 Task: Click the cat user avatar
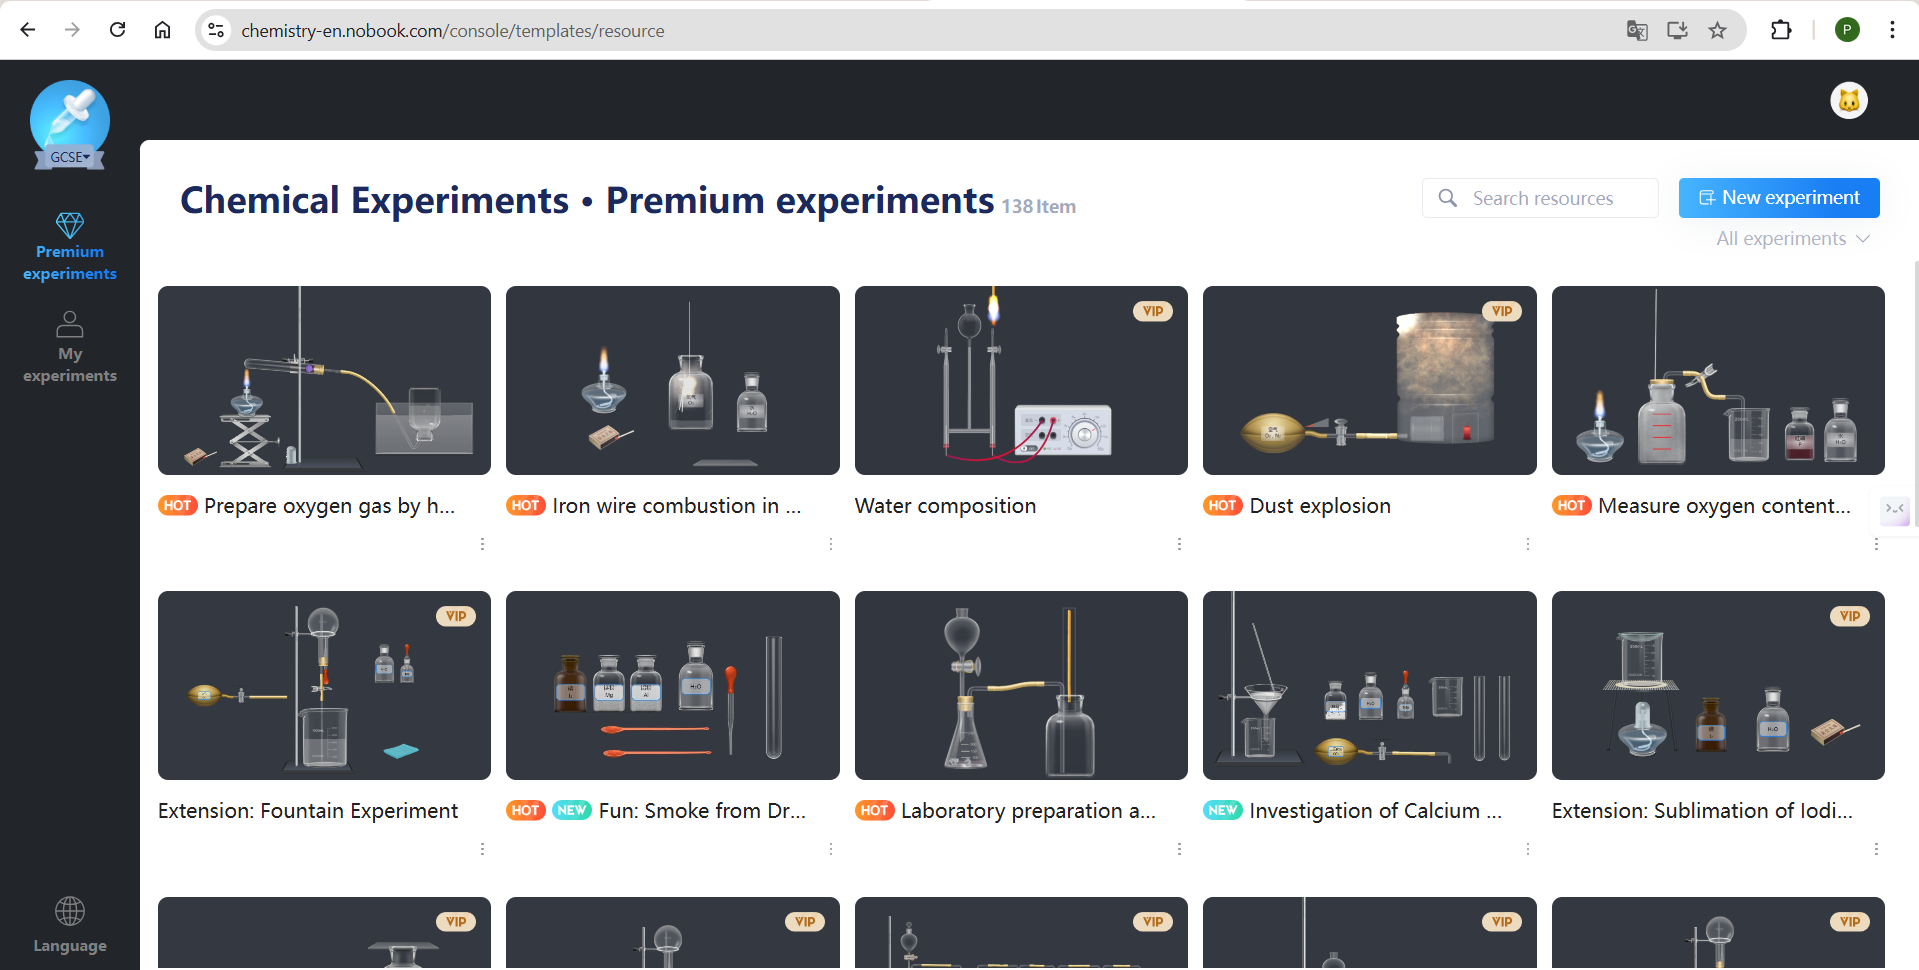point(1849,101)
